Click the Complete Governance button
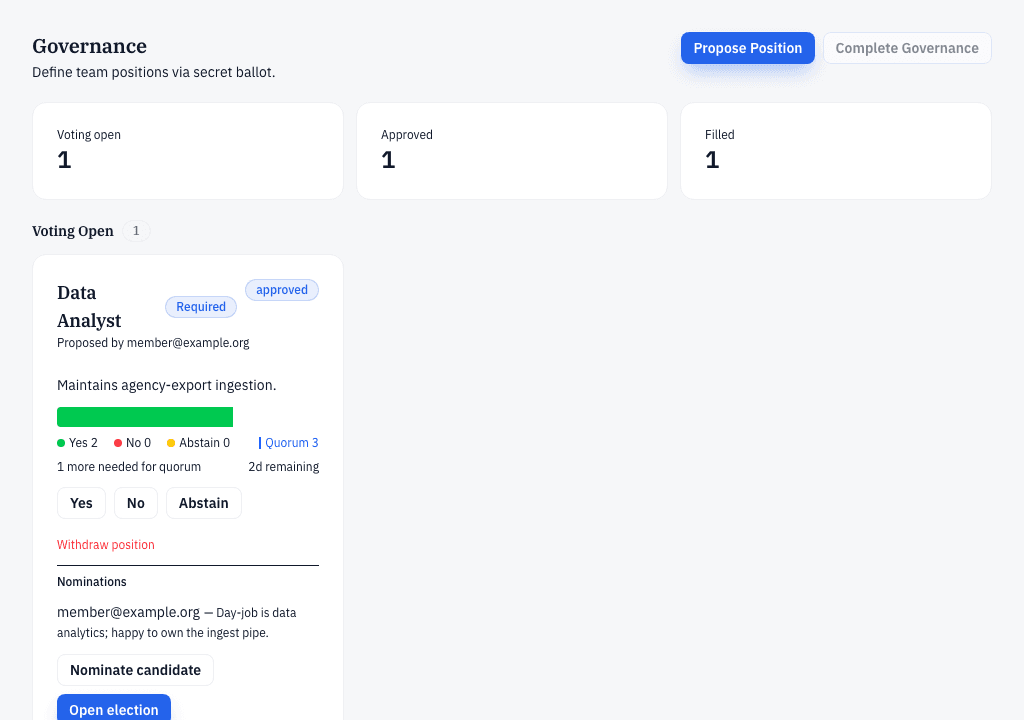This screenshot has width=1024, height=720. (x=907, y=48)
